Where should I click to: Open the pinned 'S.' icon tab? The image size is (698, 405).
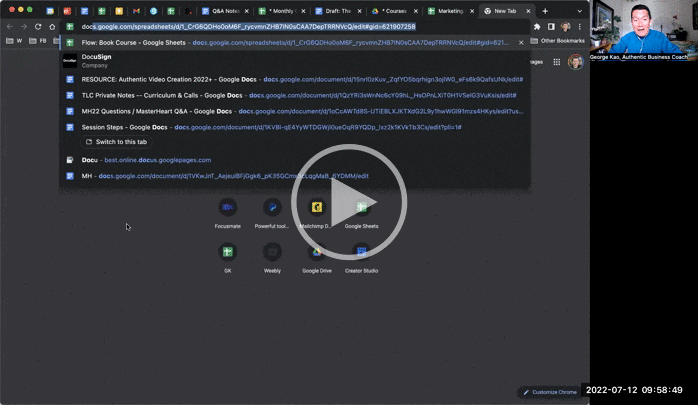(188, 11)
